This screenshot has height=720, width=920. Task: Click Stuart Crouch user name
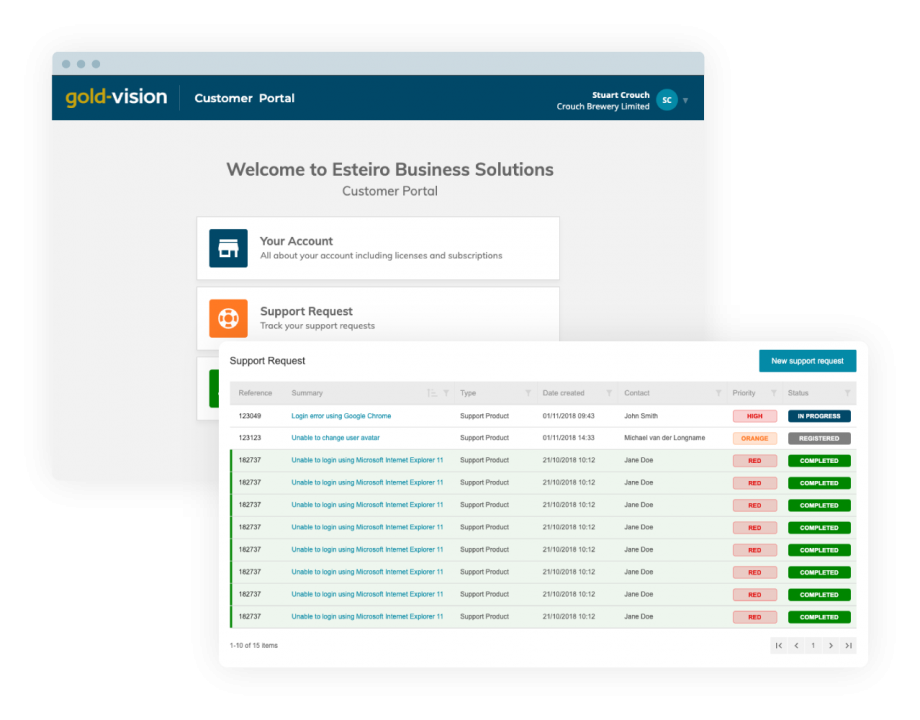tap(621, 95)
